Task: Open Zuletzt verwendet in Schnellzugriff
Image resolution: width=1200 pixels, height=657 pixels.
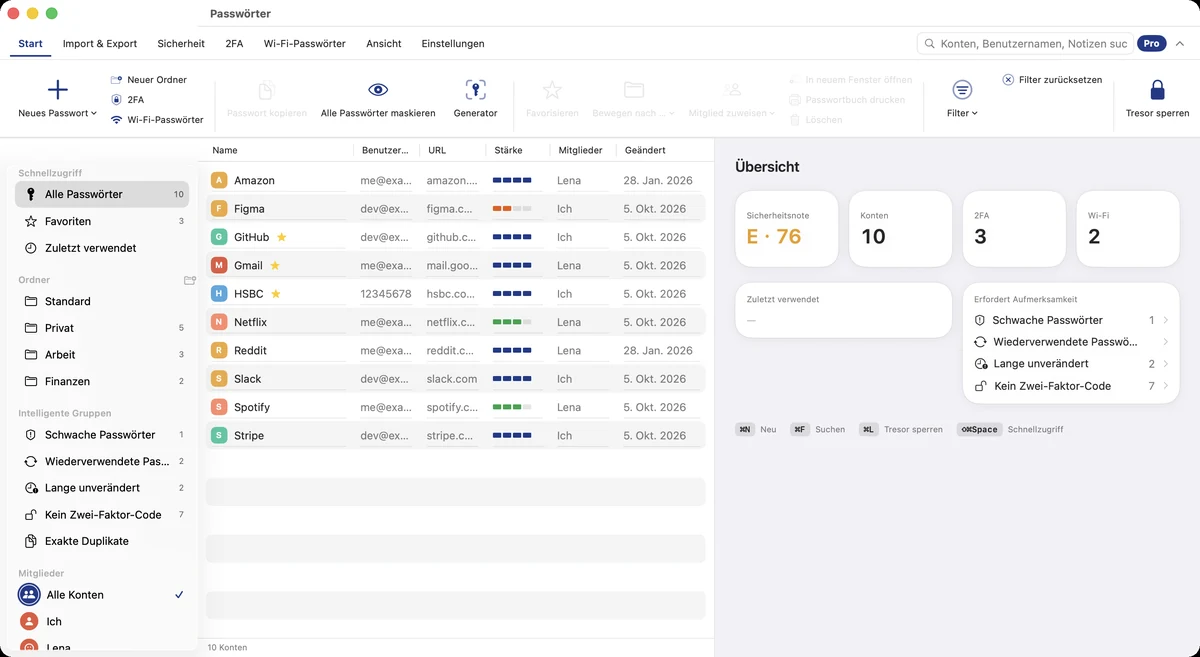Action: [102, 248]
